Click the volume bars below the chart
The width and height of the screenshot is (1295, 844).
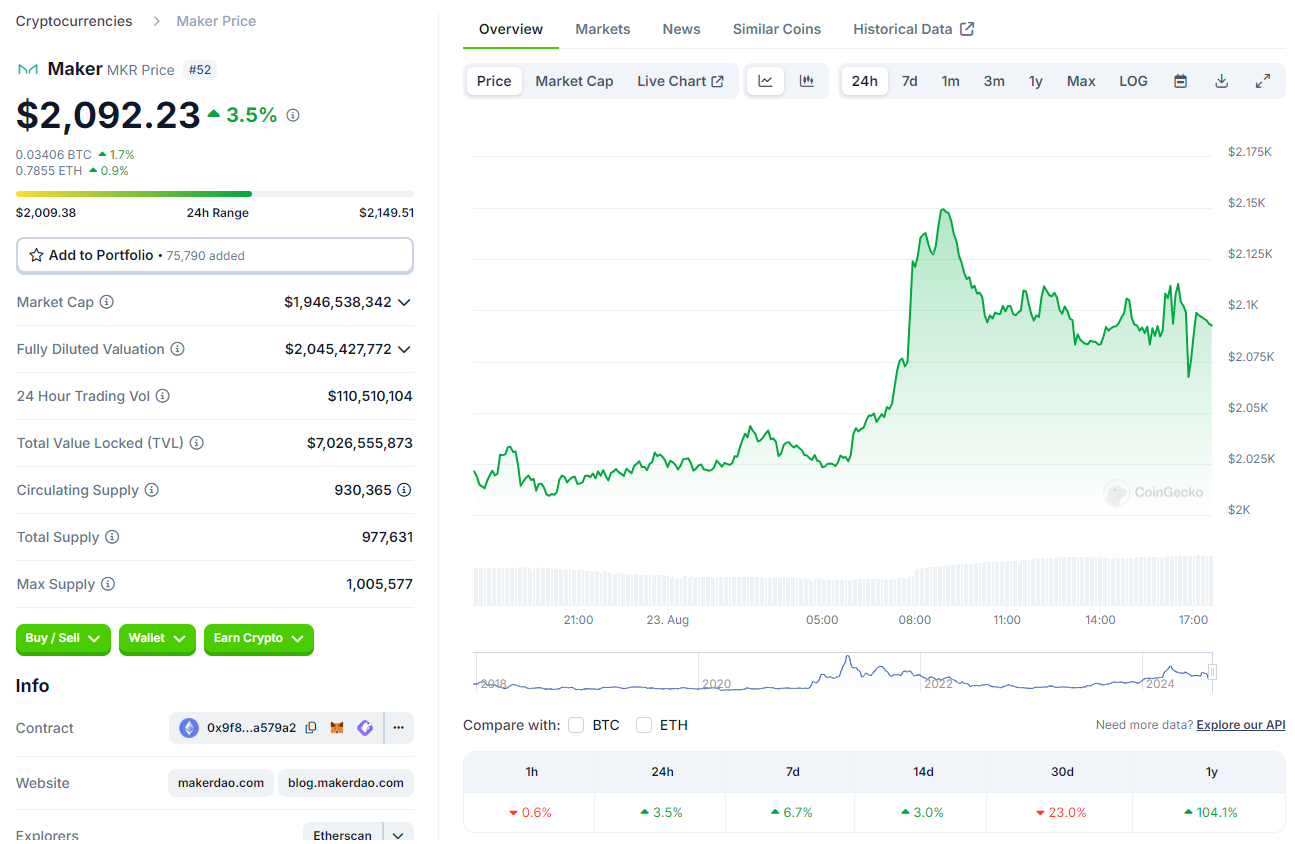pos(843,581)
